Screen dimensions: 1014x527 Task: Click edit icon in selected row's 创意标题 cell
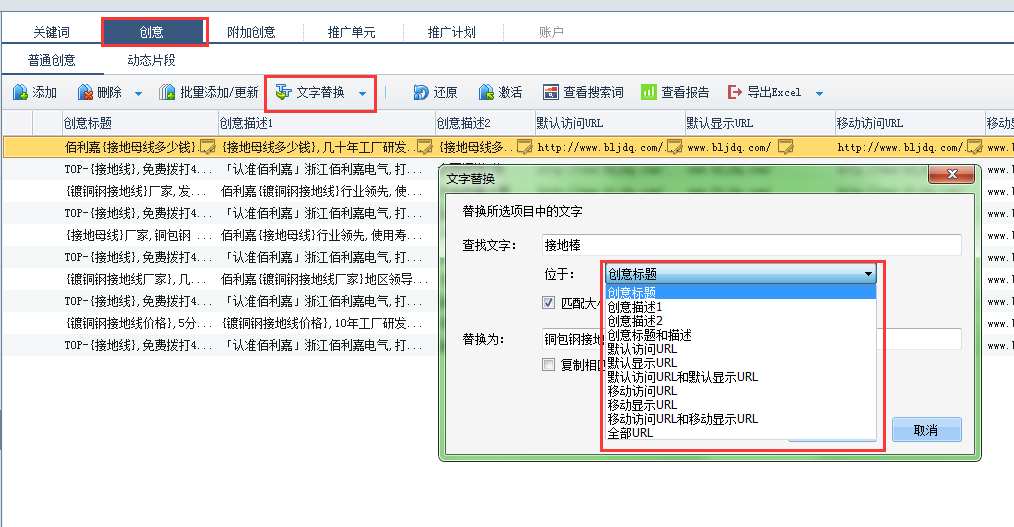[208, 147]
